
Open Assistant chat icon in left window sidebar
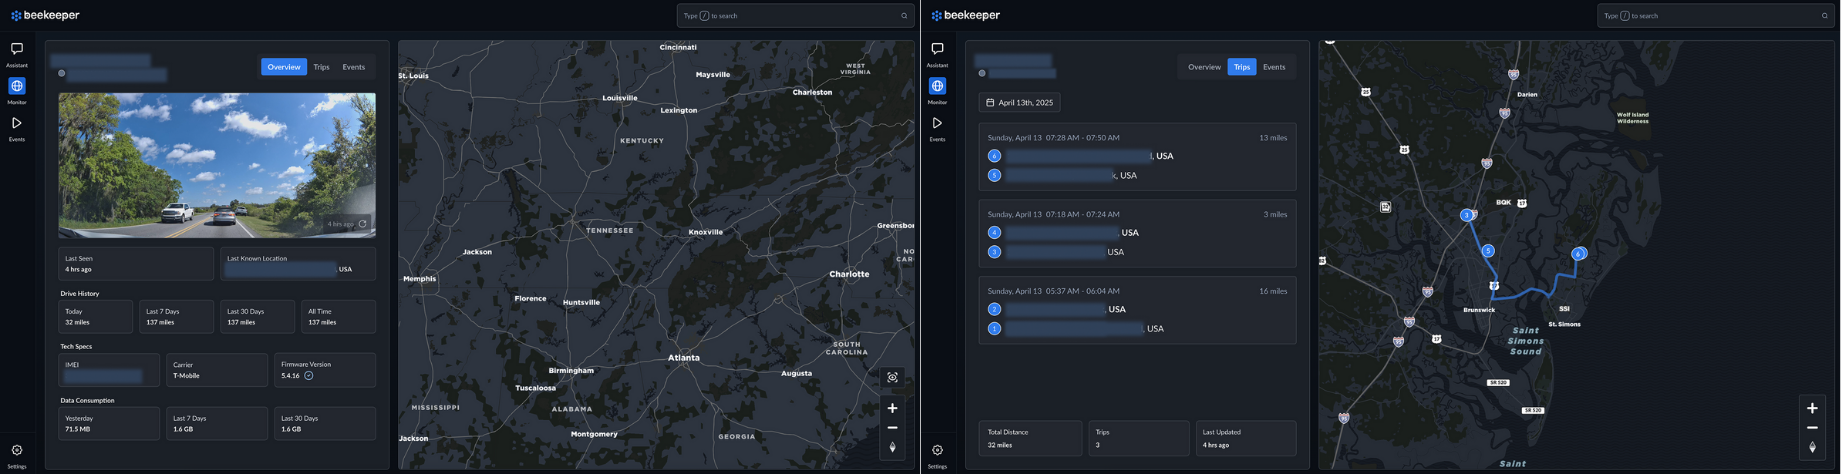[x=17, y=49]
